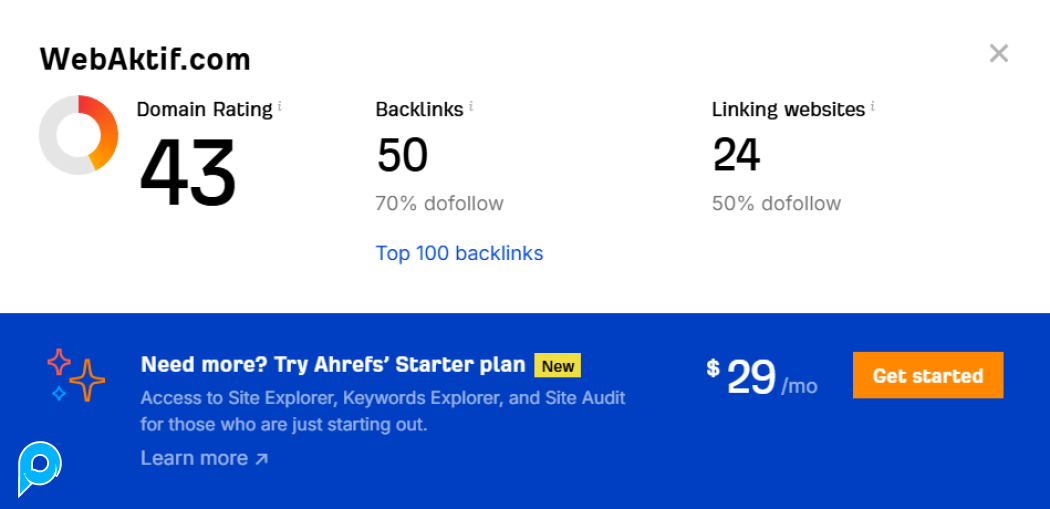1050x509 pixels.
Task: Open the Top 100 backlinks link
Action: (459, 253)
